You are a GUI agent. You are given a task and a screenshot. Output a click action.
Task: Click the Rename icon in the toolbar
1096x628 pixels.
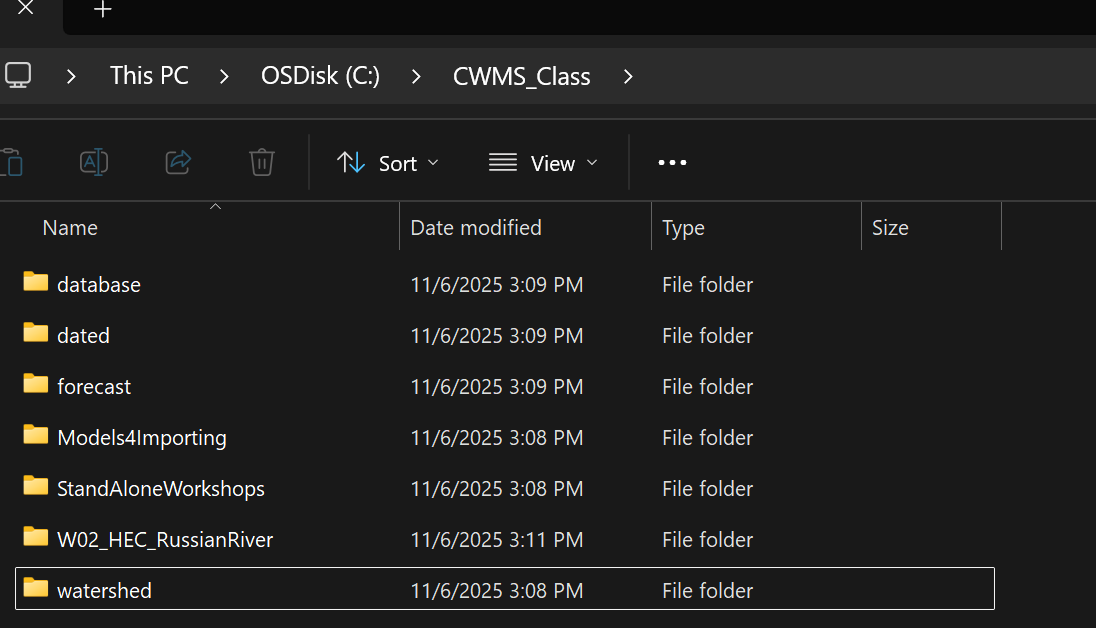tap(94, 162)
